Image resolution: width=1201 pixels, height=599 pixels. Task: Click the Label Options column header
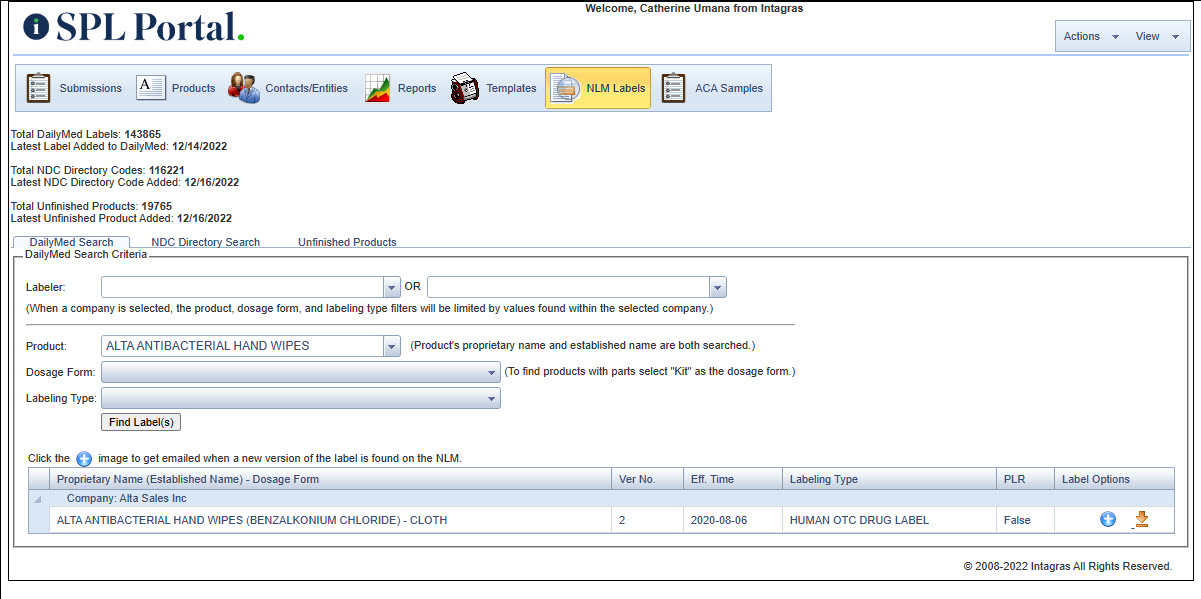[1114, 479]
